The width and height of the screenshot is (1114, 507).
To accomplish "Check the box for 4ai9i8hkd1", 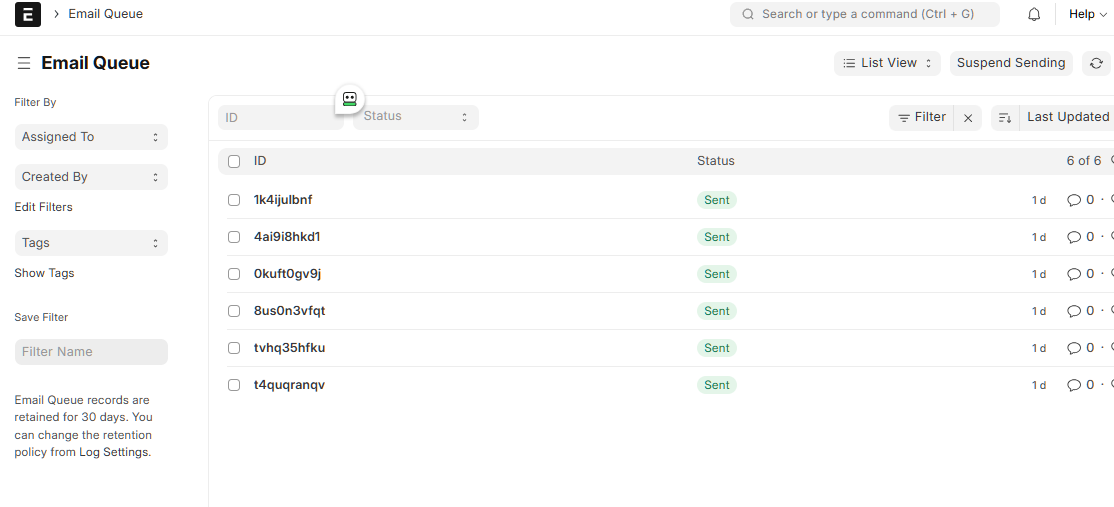I will click(234, 237).
